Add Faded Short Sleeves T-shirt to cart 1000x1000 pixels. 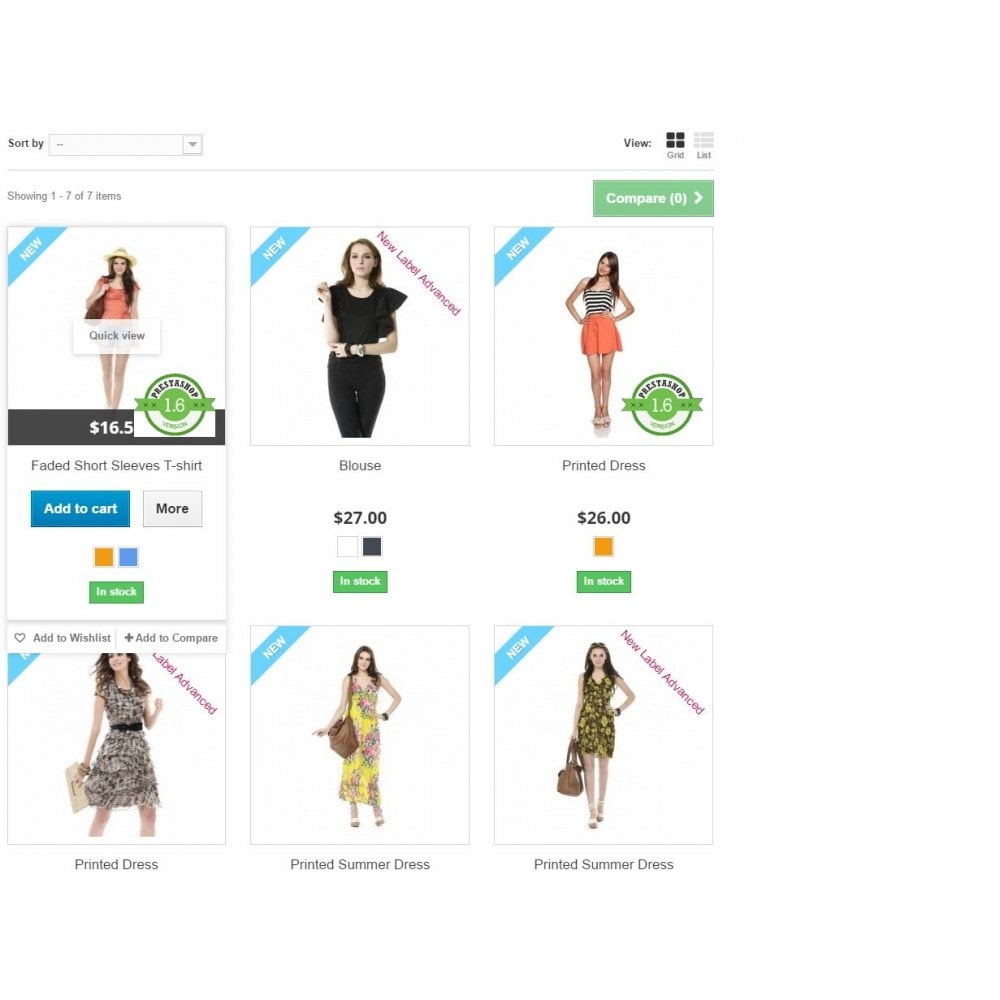[80, 508]
